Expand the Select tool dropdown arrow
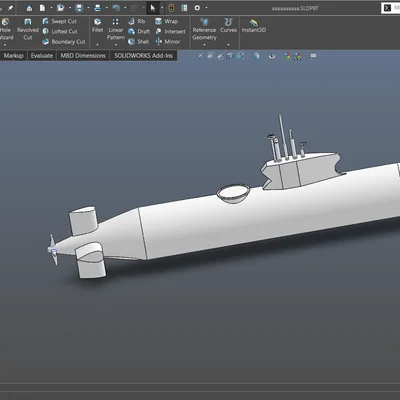 click(162, 8)
